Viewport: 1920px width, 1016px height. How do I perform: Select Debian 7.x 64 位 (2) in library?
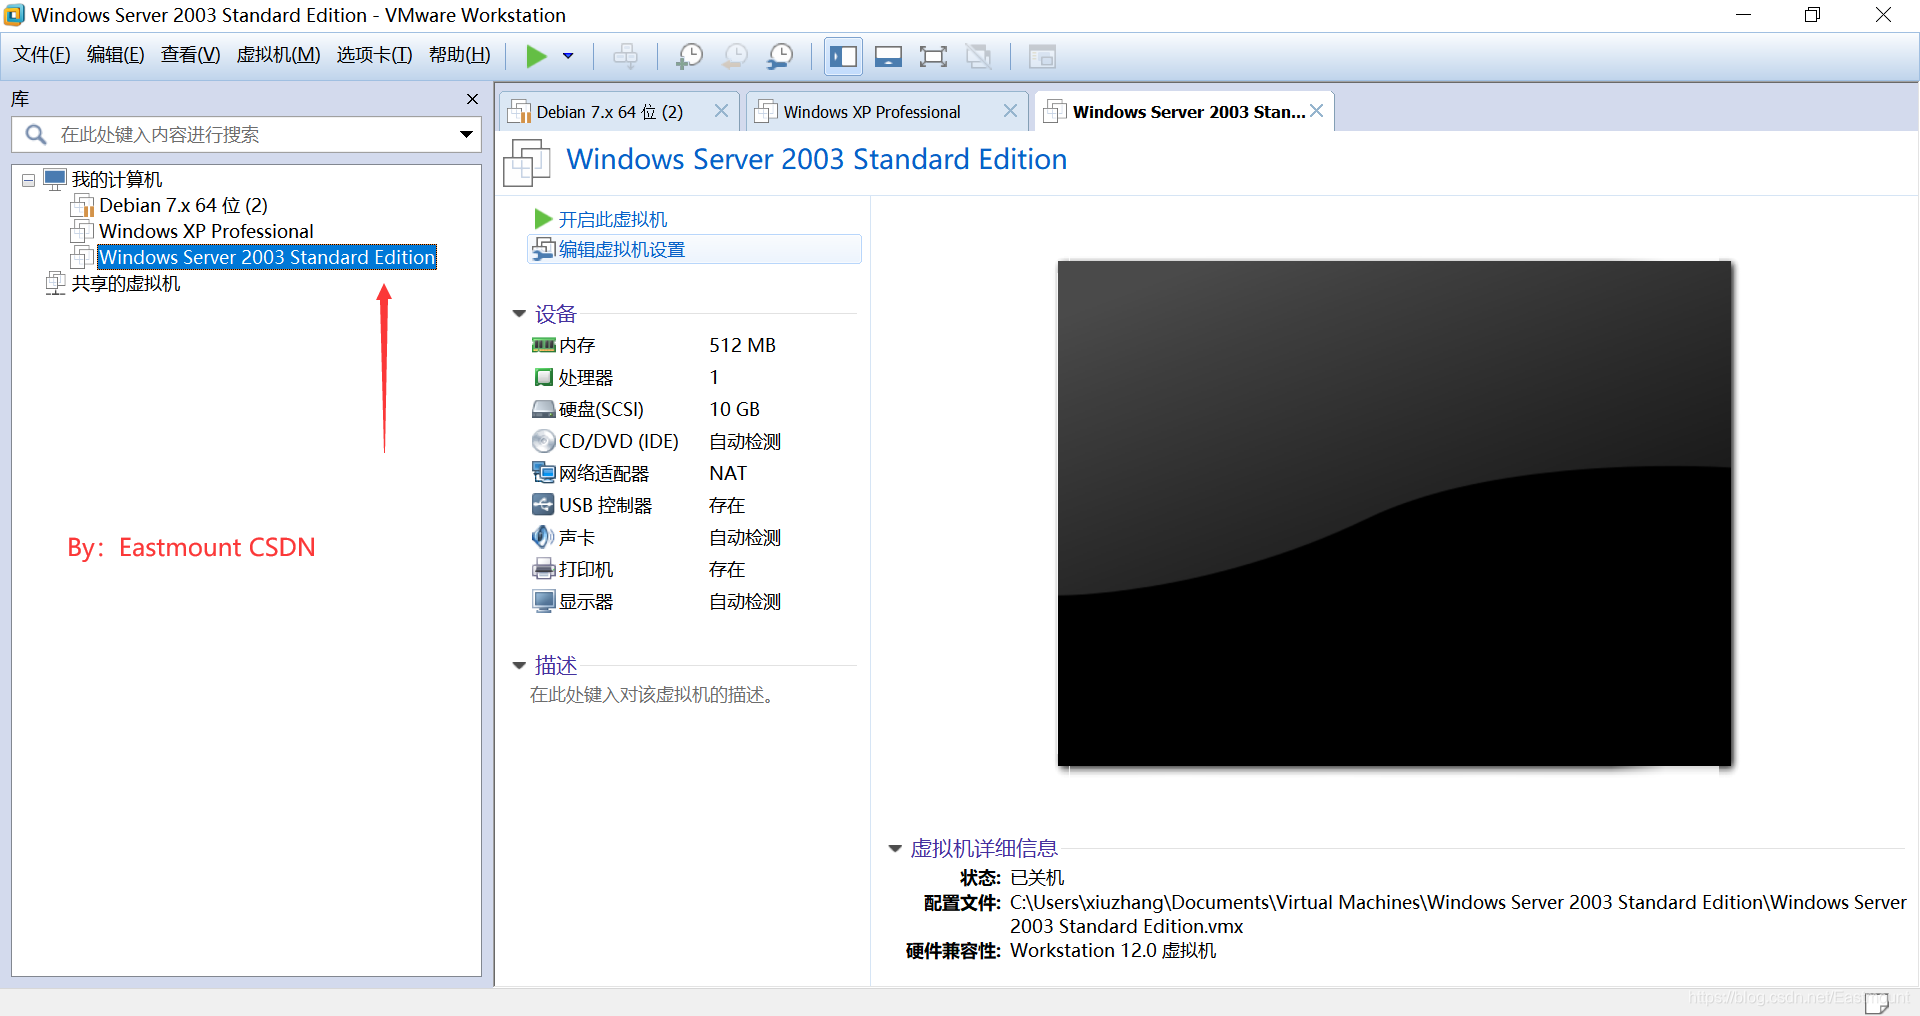[183, 205]
